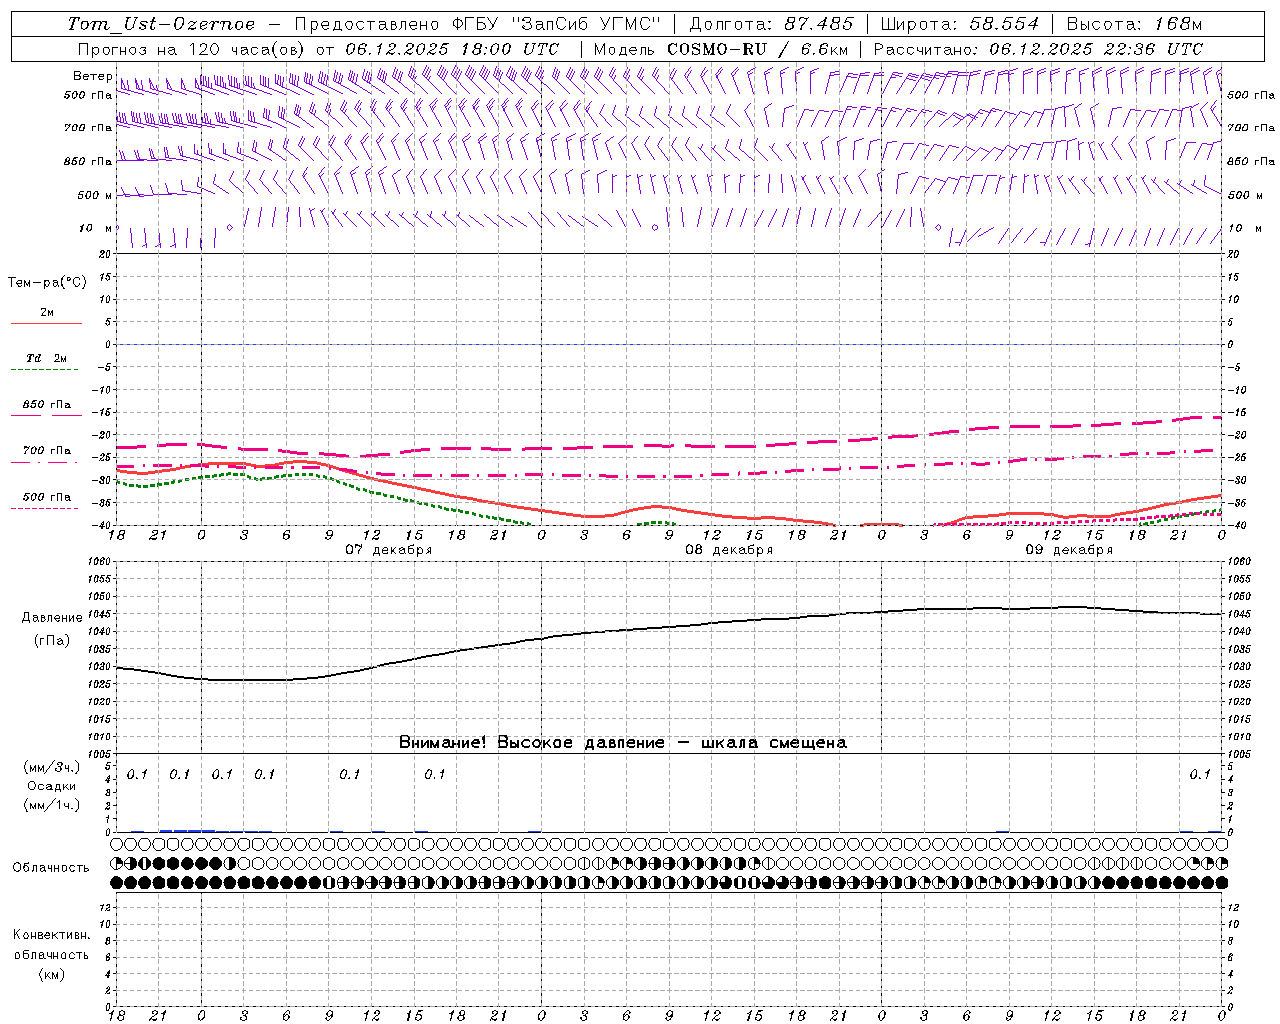Click the 08 декабря date label

[x=729, y=550]
